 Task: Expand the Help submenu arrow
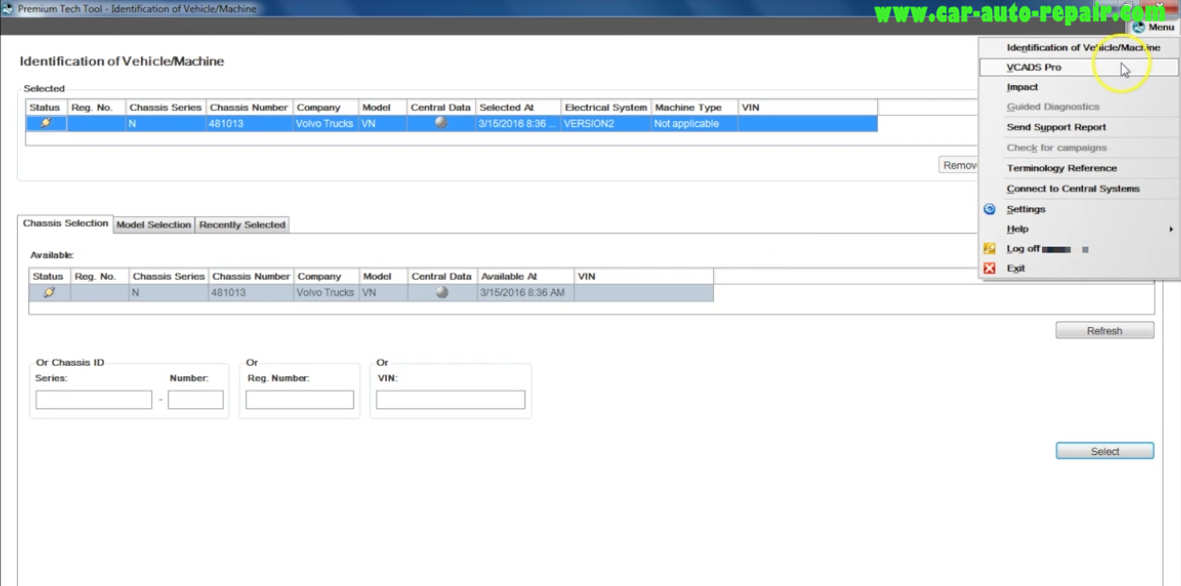coord(1171,229)
